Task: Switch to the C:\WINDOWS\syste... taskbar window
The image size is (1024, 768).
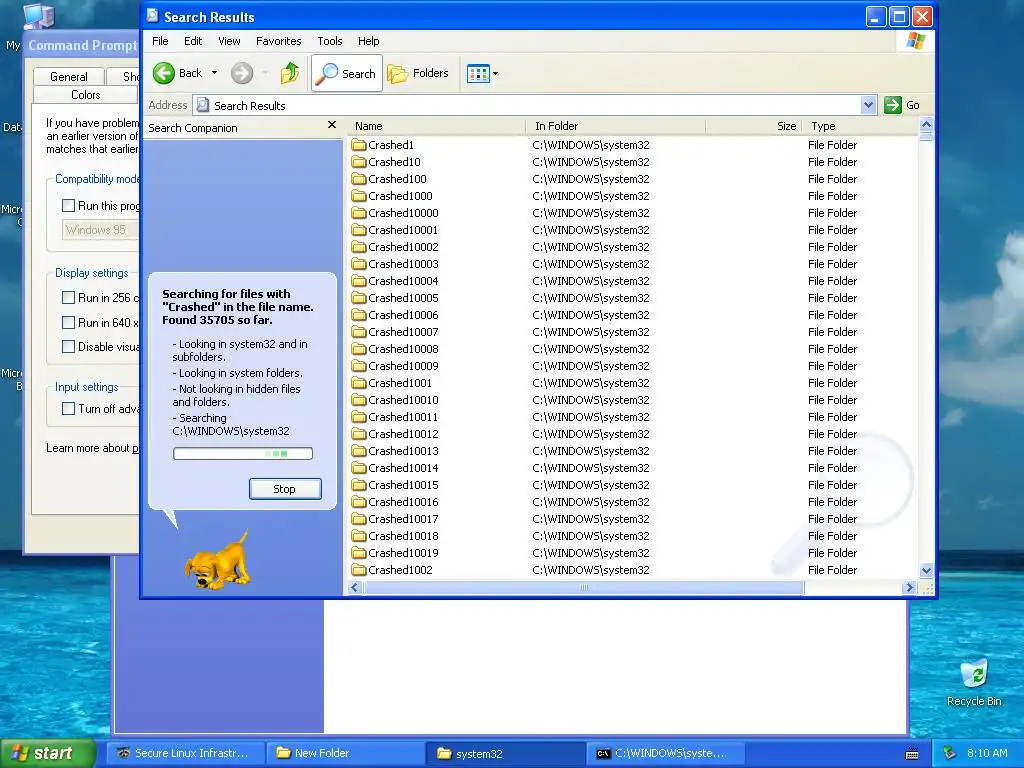Action: pos(665,753)
